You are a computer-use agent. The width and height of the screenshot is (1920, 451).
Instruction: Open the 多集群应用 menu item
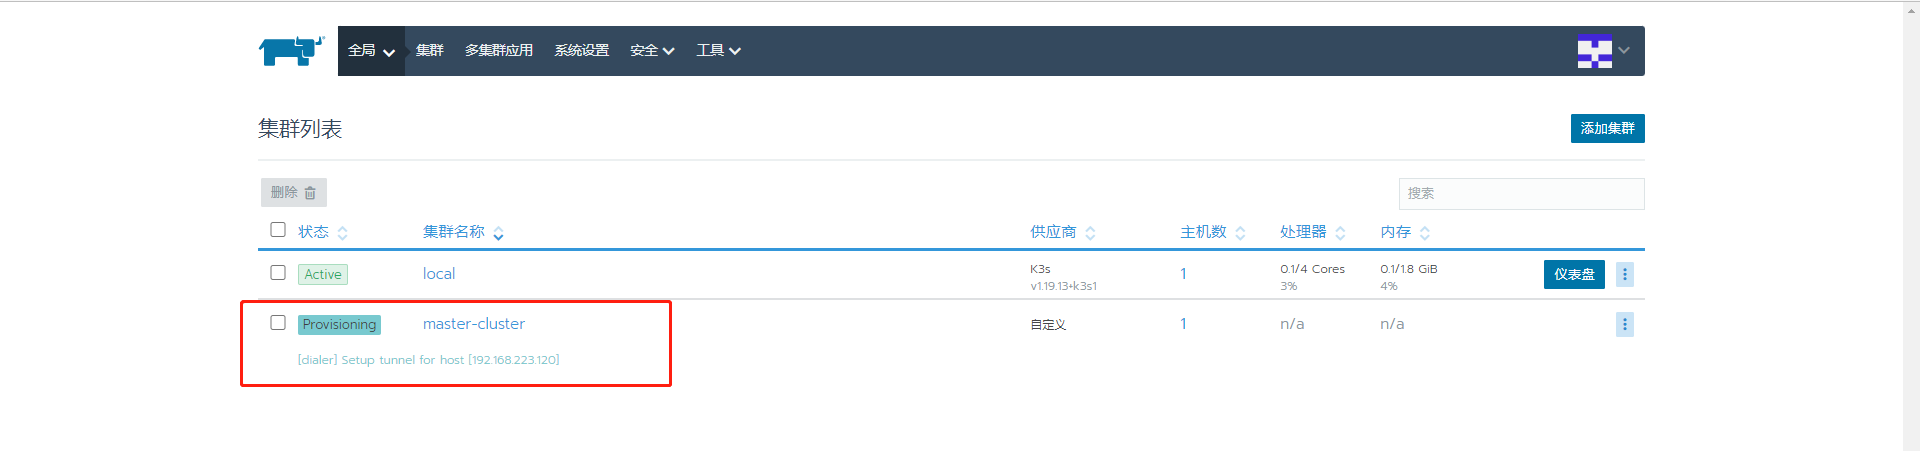pyautogui.click(x=499, y=51)
